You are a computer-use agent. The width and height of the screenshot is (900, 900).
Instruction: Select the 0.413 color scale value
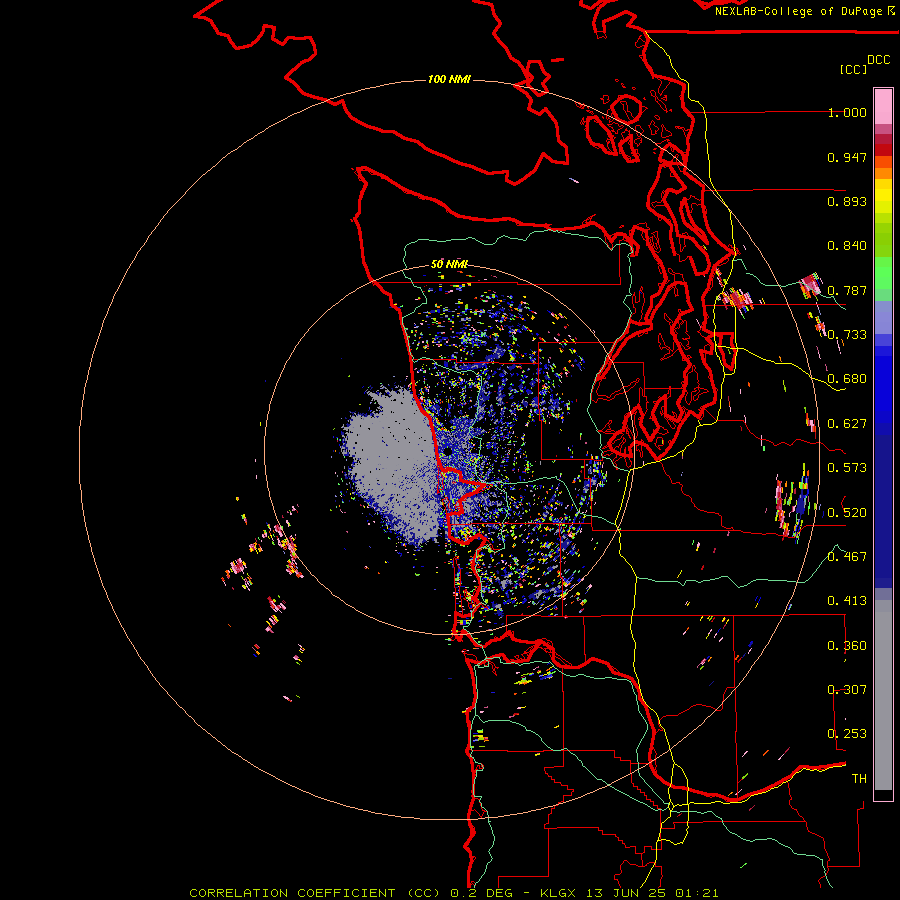[847, 601]
